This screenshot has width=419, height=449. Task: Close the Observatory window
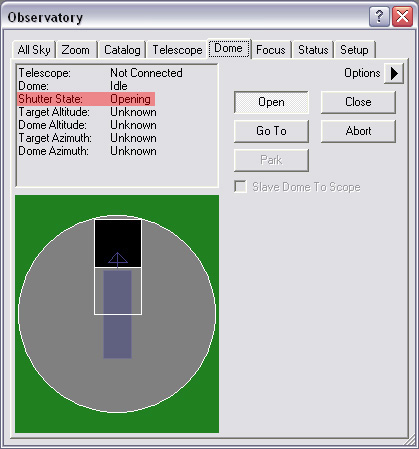pos(402,16)
